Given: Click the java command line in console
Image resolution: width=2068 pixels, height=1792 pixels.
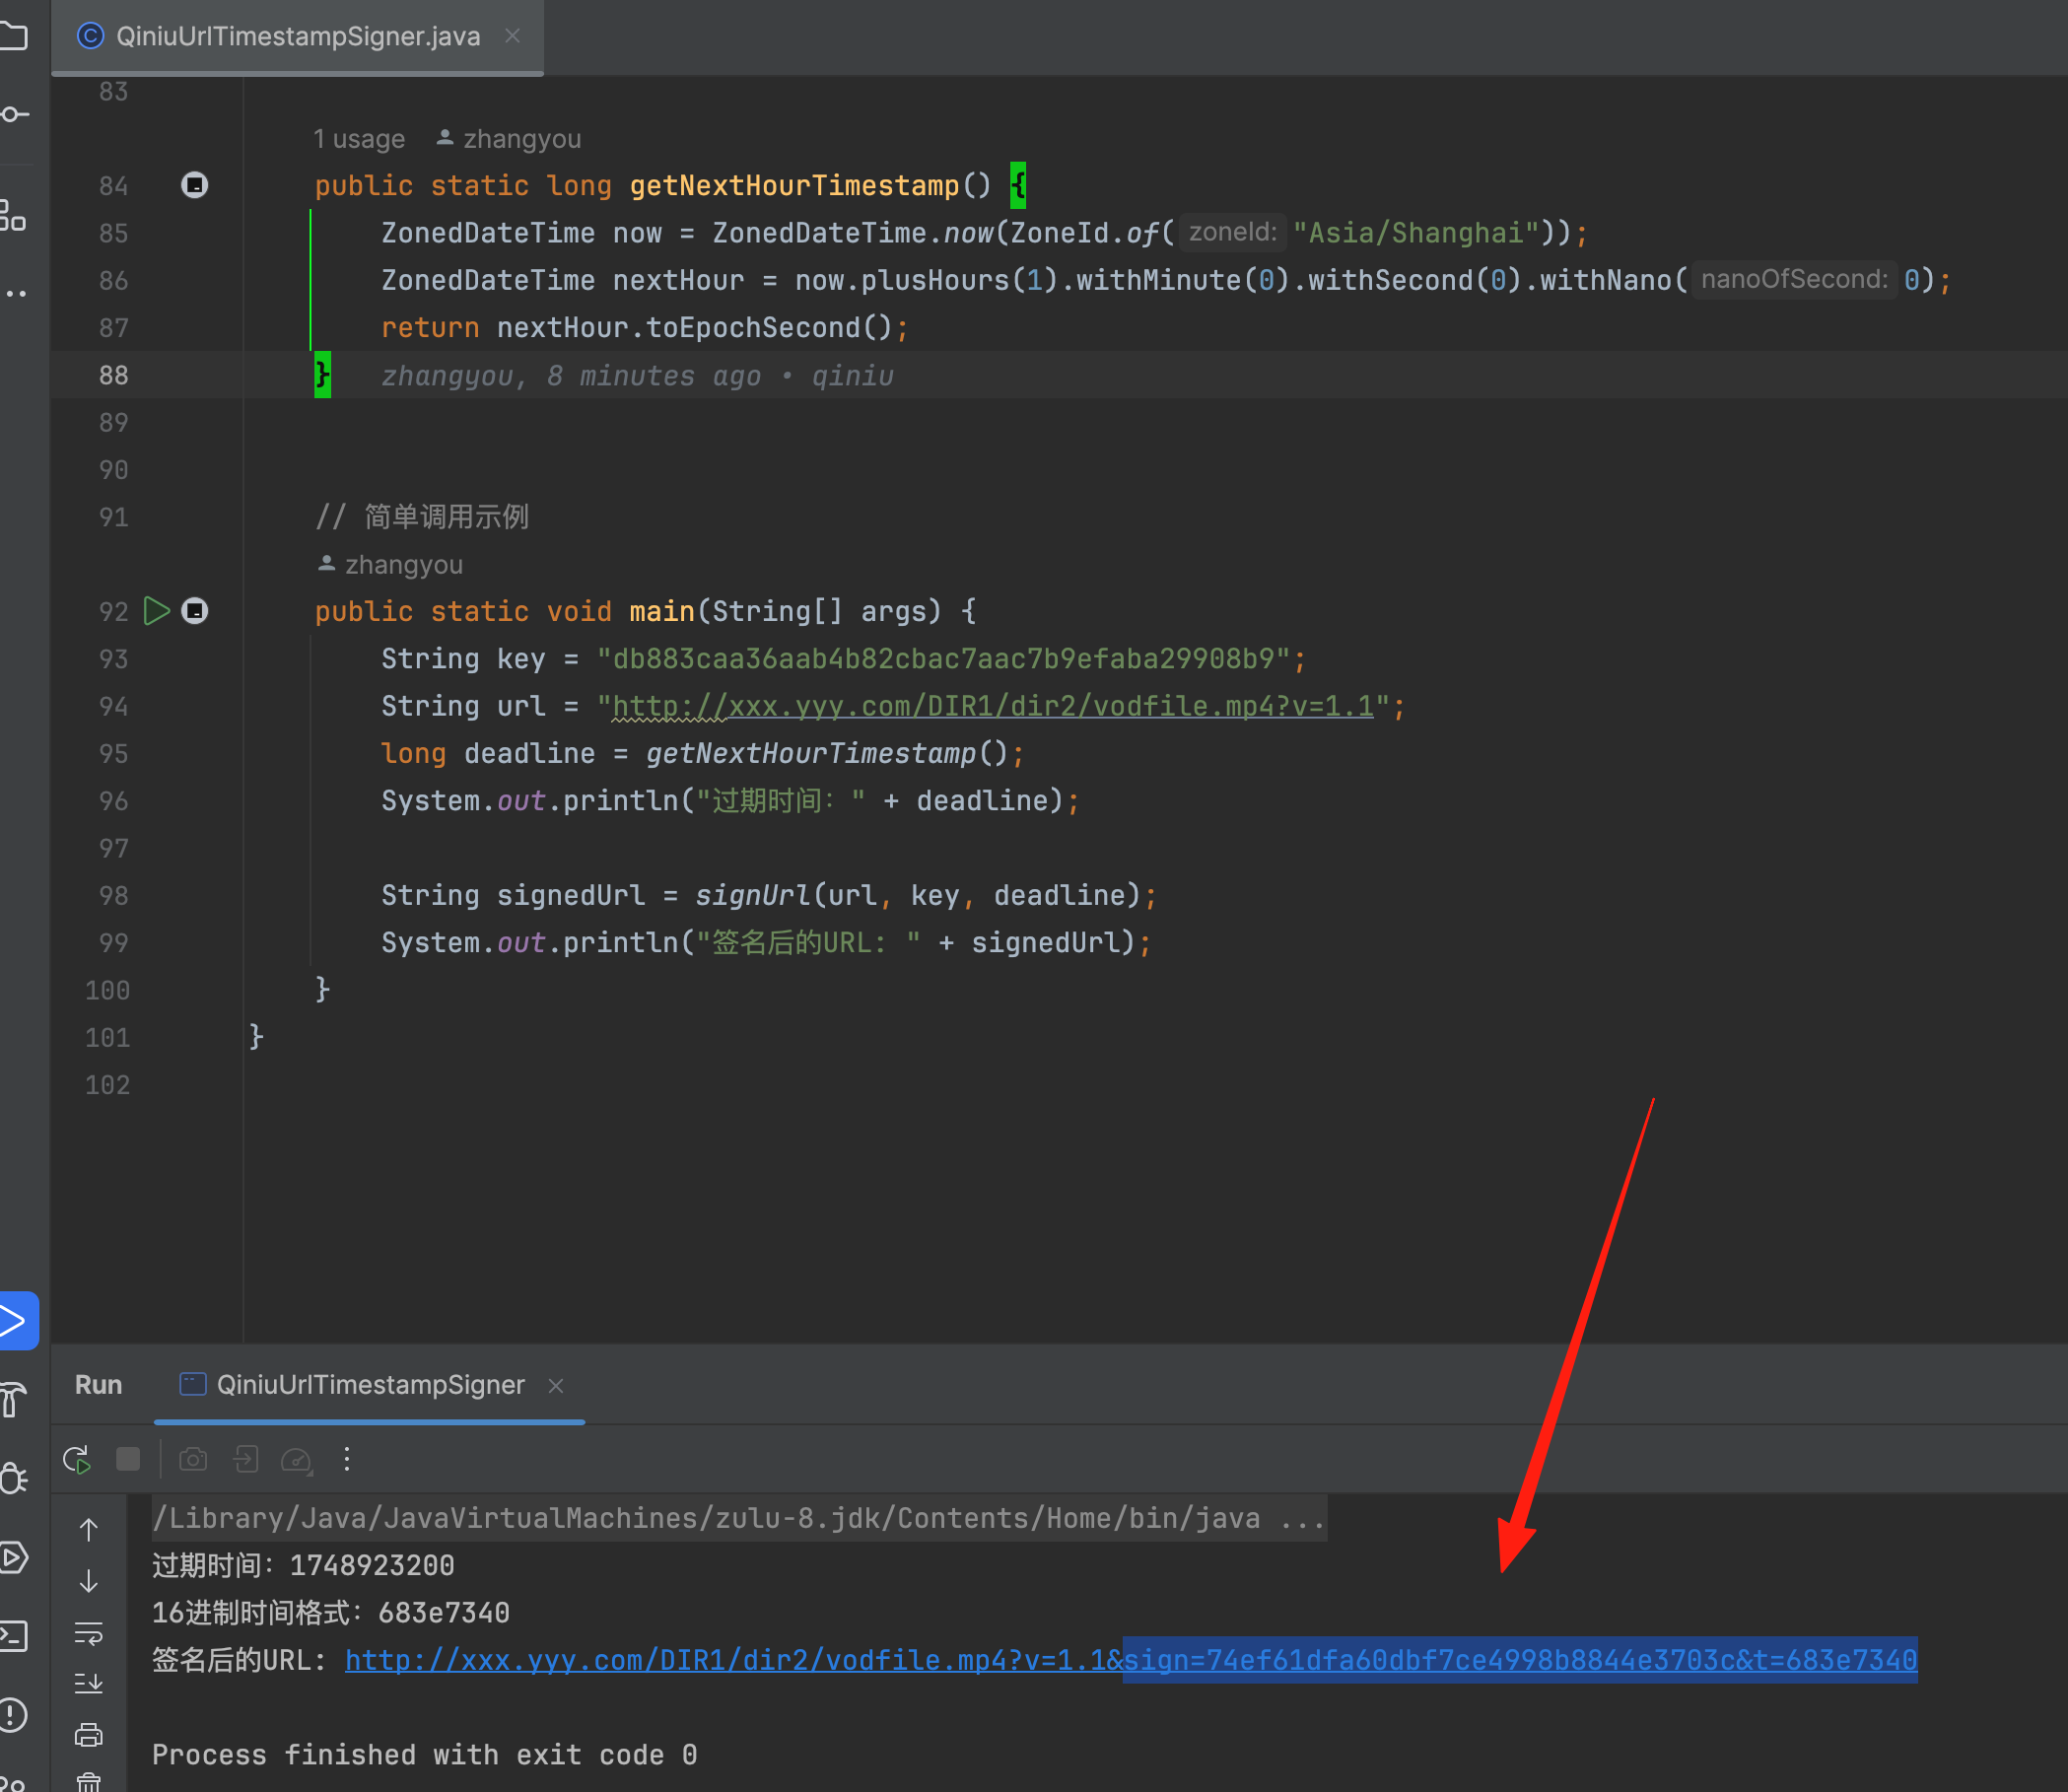Looking at the screenshot, I should coord(739,1518).
